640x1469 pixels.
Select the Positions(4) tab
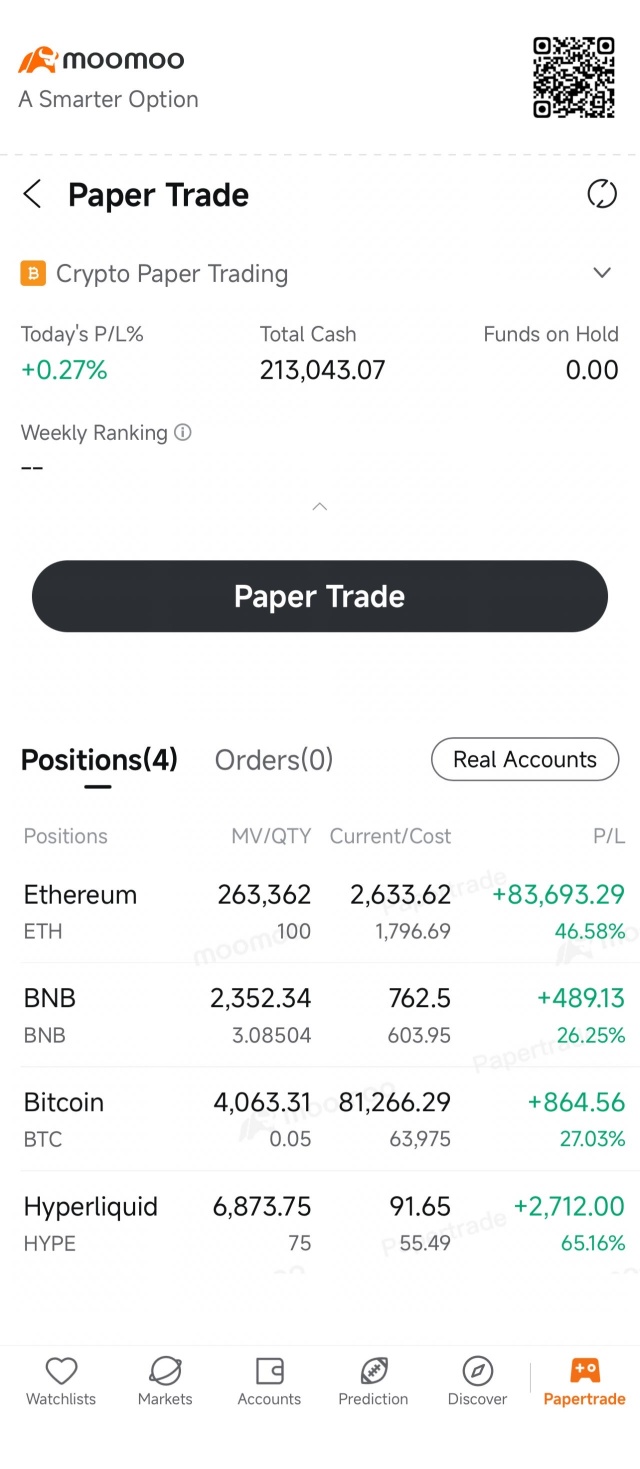tap(99, 760)
